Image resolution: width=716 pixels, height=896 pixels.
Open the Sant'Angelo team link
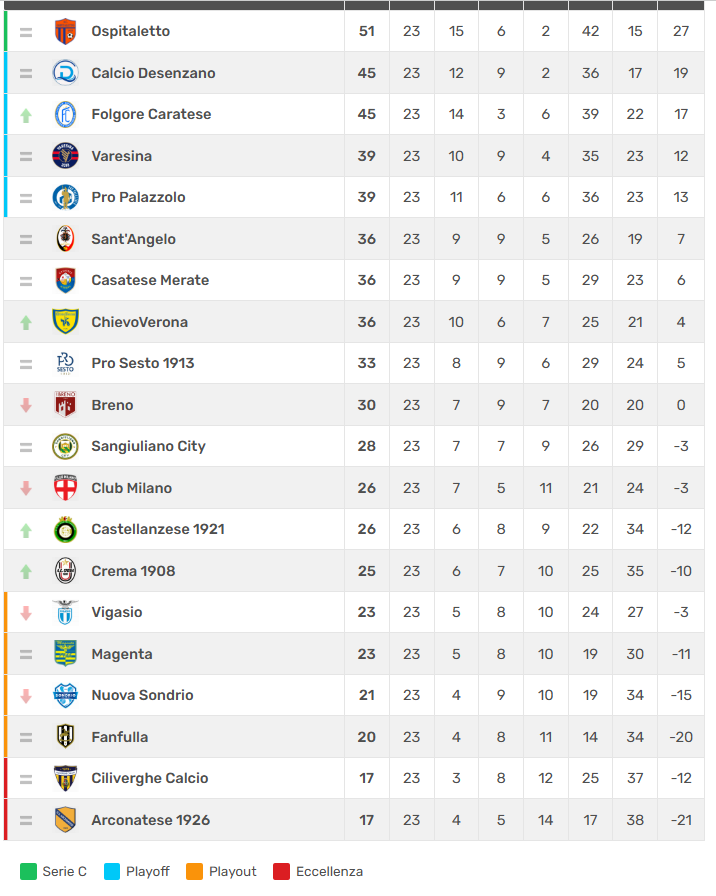(133, 239)
